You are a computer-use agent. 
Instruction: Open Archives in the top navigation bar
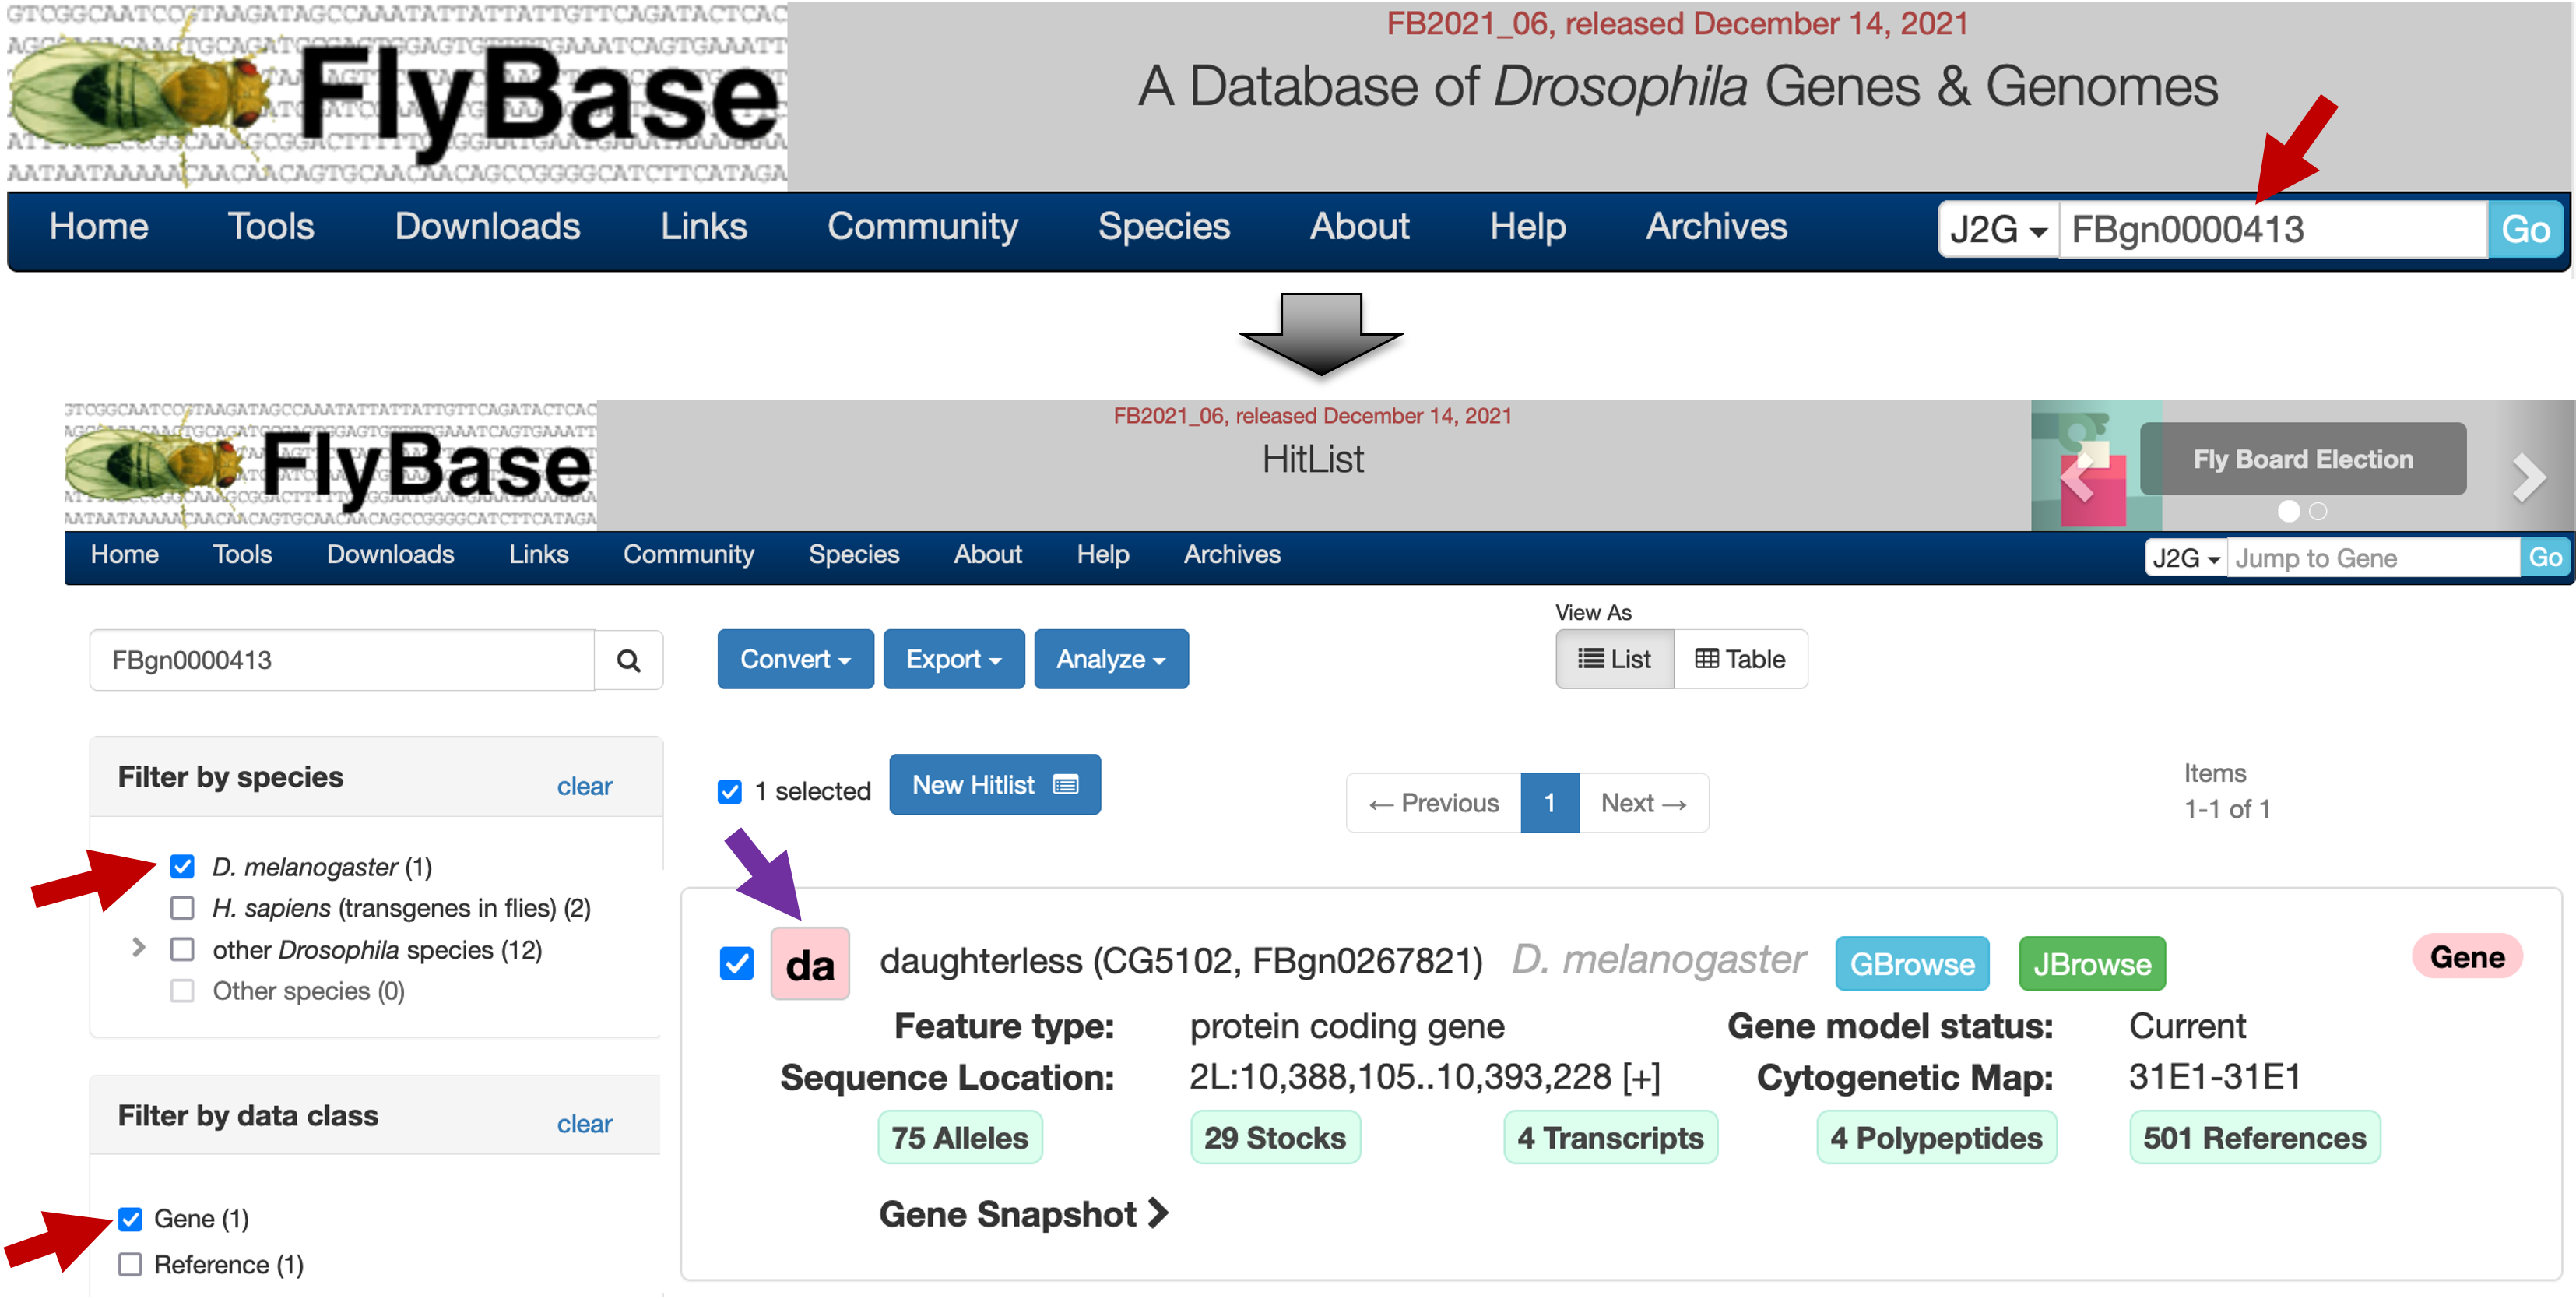tap(1716, 226)
